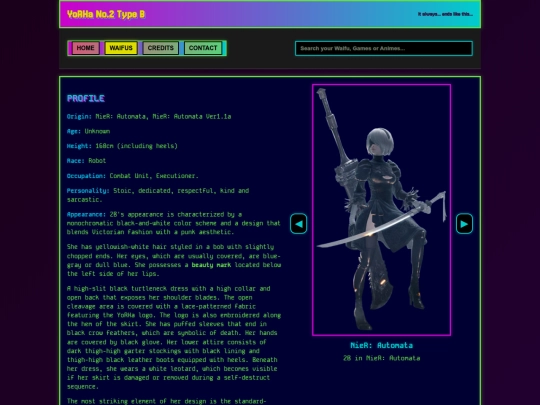This screenshot has height=405, width=540.
Task: Click the 'Height:' label
Action: (79, 146)
